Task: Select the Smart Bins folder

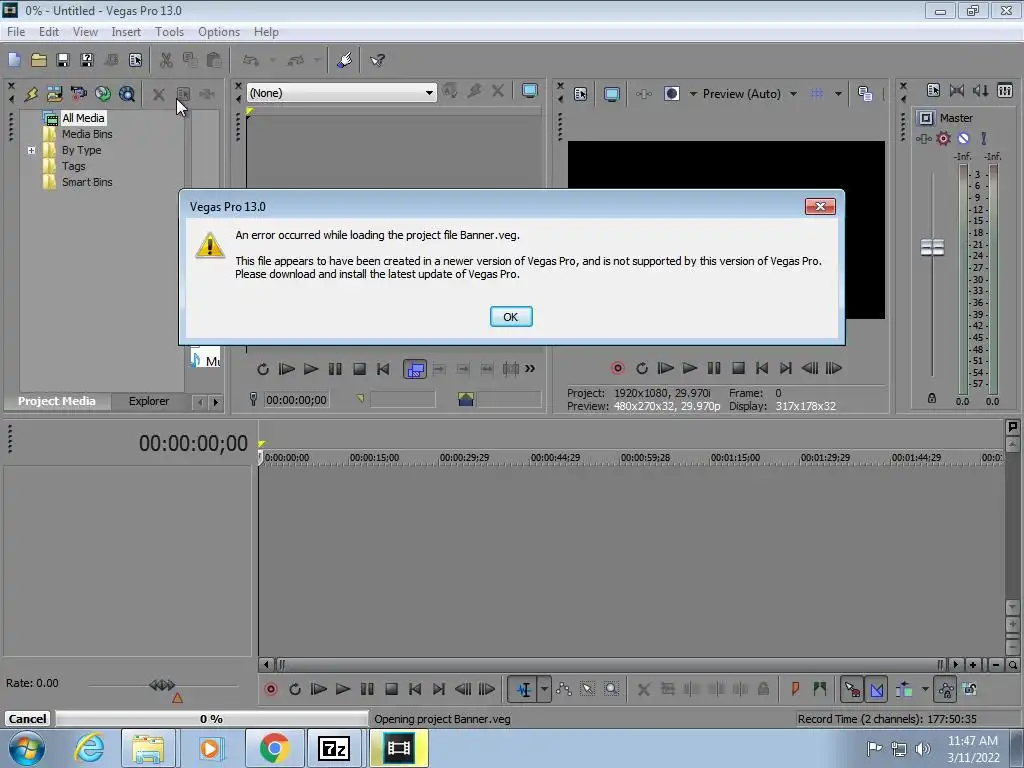Action: pyautogui.click(x=87, y=182)
